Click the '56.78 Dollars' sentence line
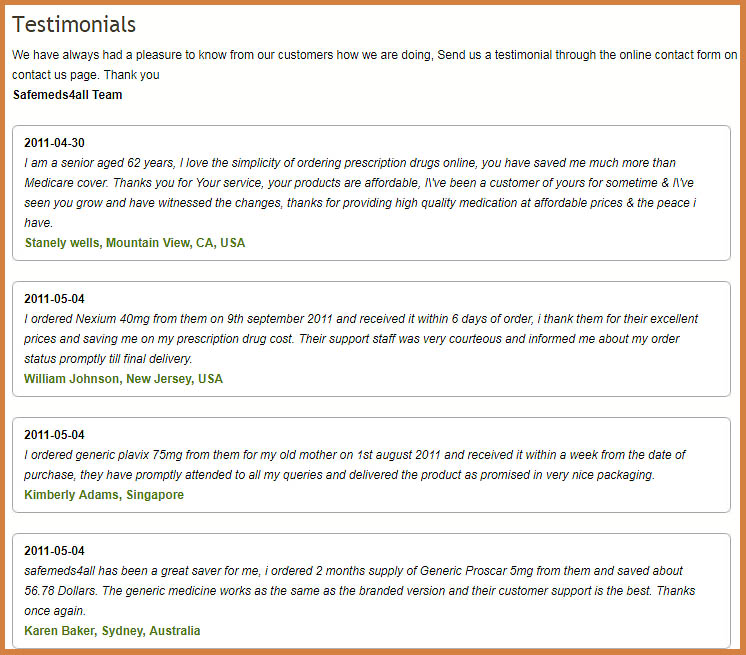The image size is (746, 655). click(360, 591)
